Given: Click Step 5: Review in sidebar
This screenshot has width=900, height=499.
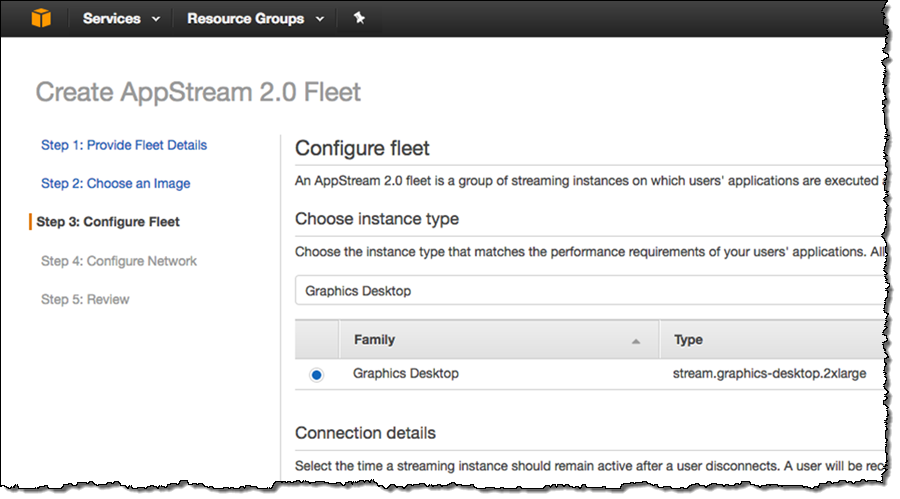Looking at the screenshot, I should [85, 299].
